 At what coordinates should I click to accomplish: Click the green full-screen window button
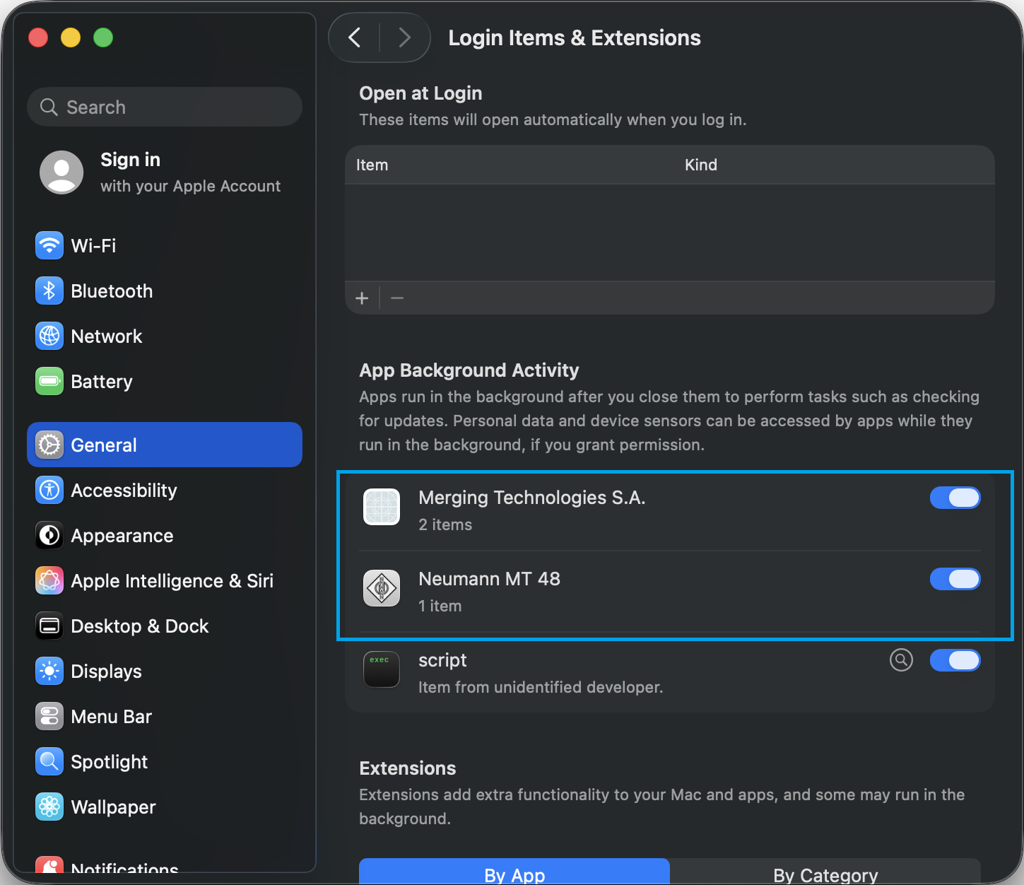coord(103,38)
